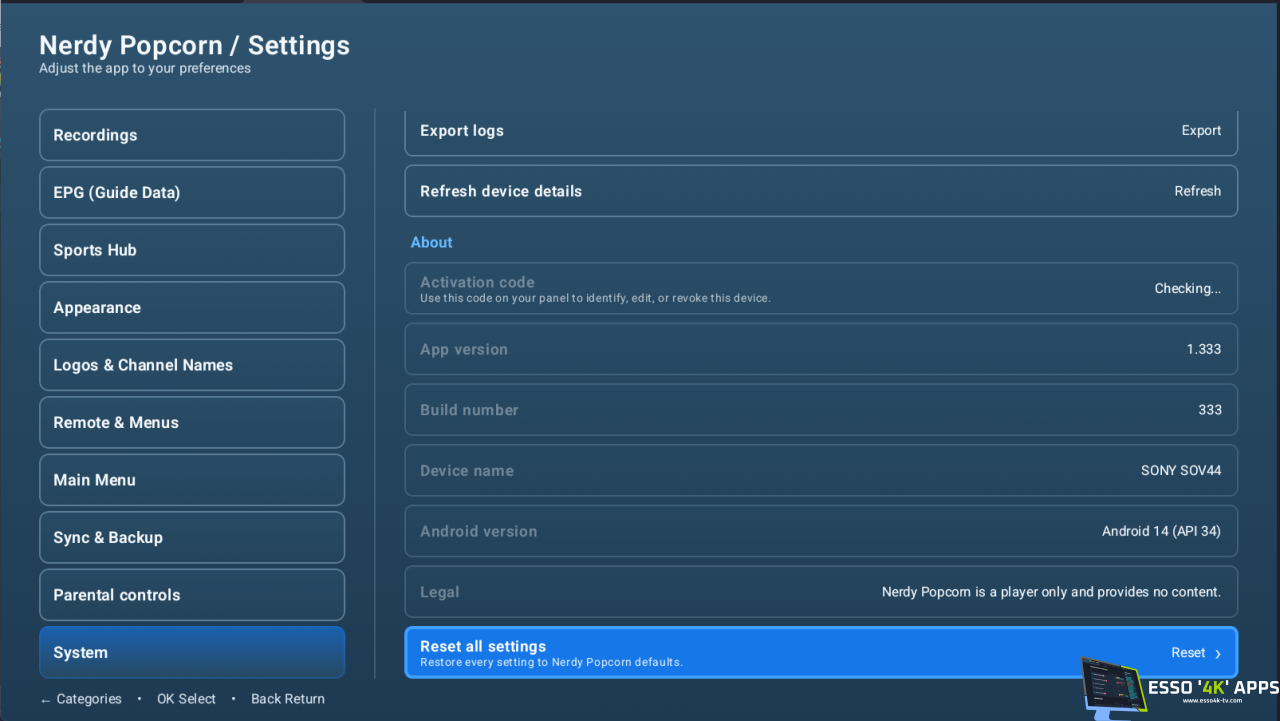Go to Appearance settings
This screenshot has height=721, width=1280.
pyautogui.click(x=192, y=307)
